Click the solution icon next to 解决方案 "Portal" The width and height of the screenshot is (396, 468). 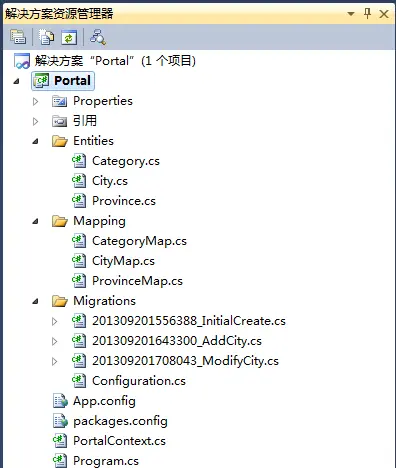(x=22, y=61)
